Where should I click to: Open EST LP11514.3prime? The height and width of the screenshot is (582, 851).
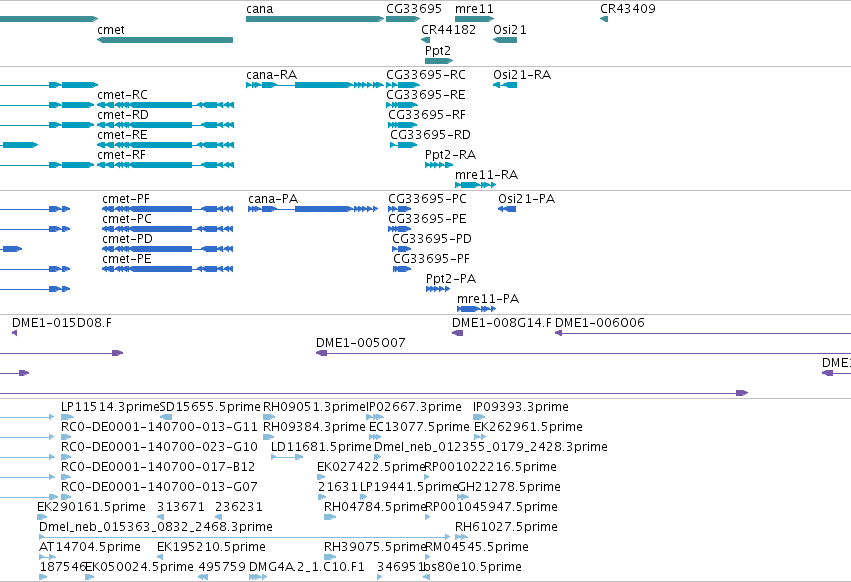pos(67,417)
